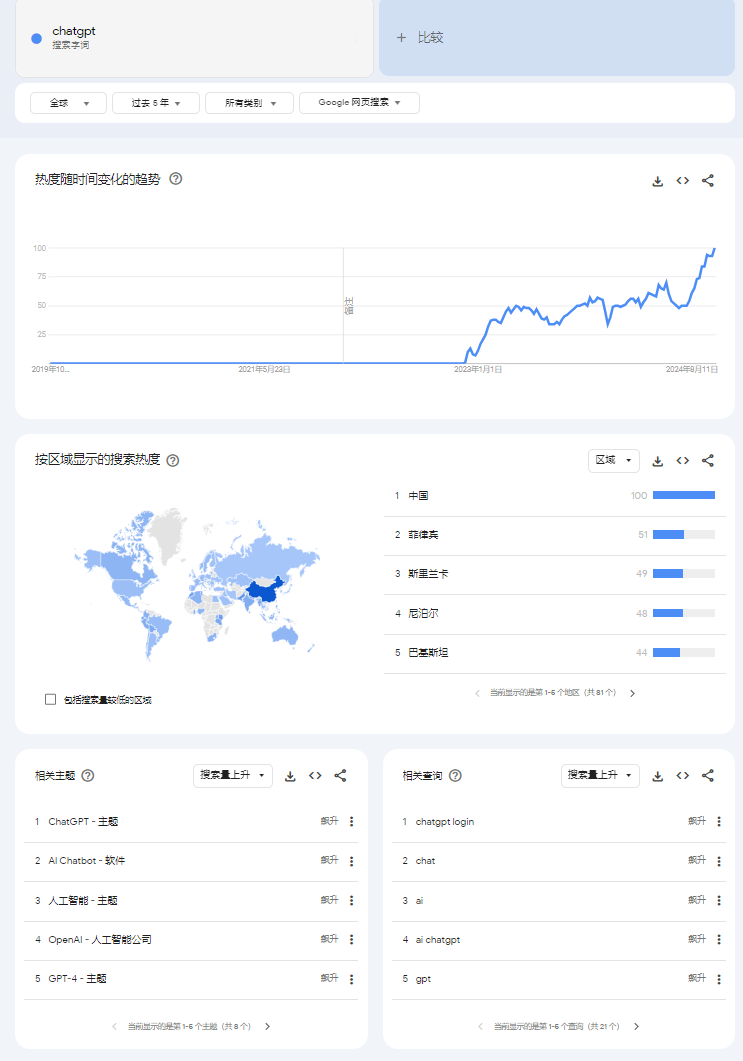Screen dimensions: 743x1061
Task: Open more options for ai chatgpt query
Action: click(x=719, y=939)
